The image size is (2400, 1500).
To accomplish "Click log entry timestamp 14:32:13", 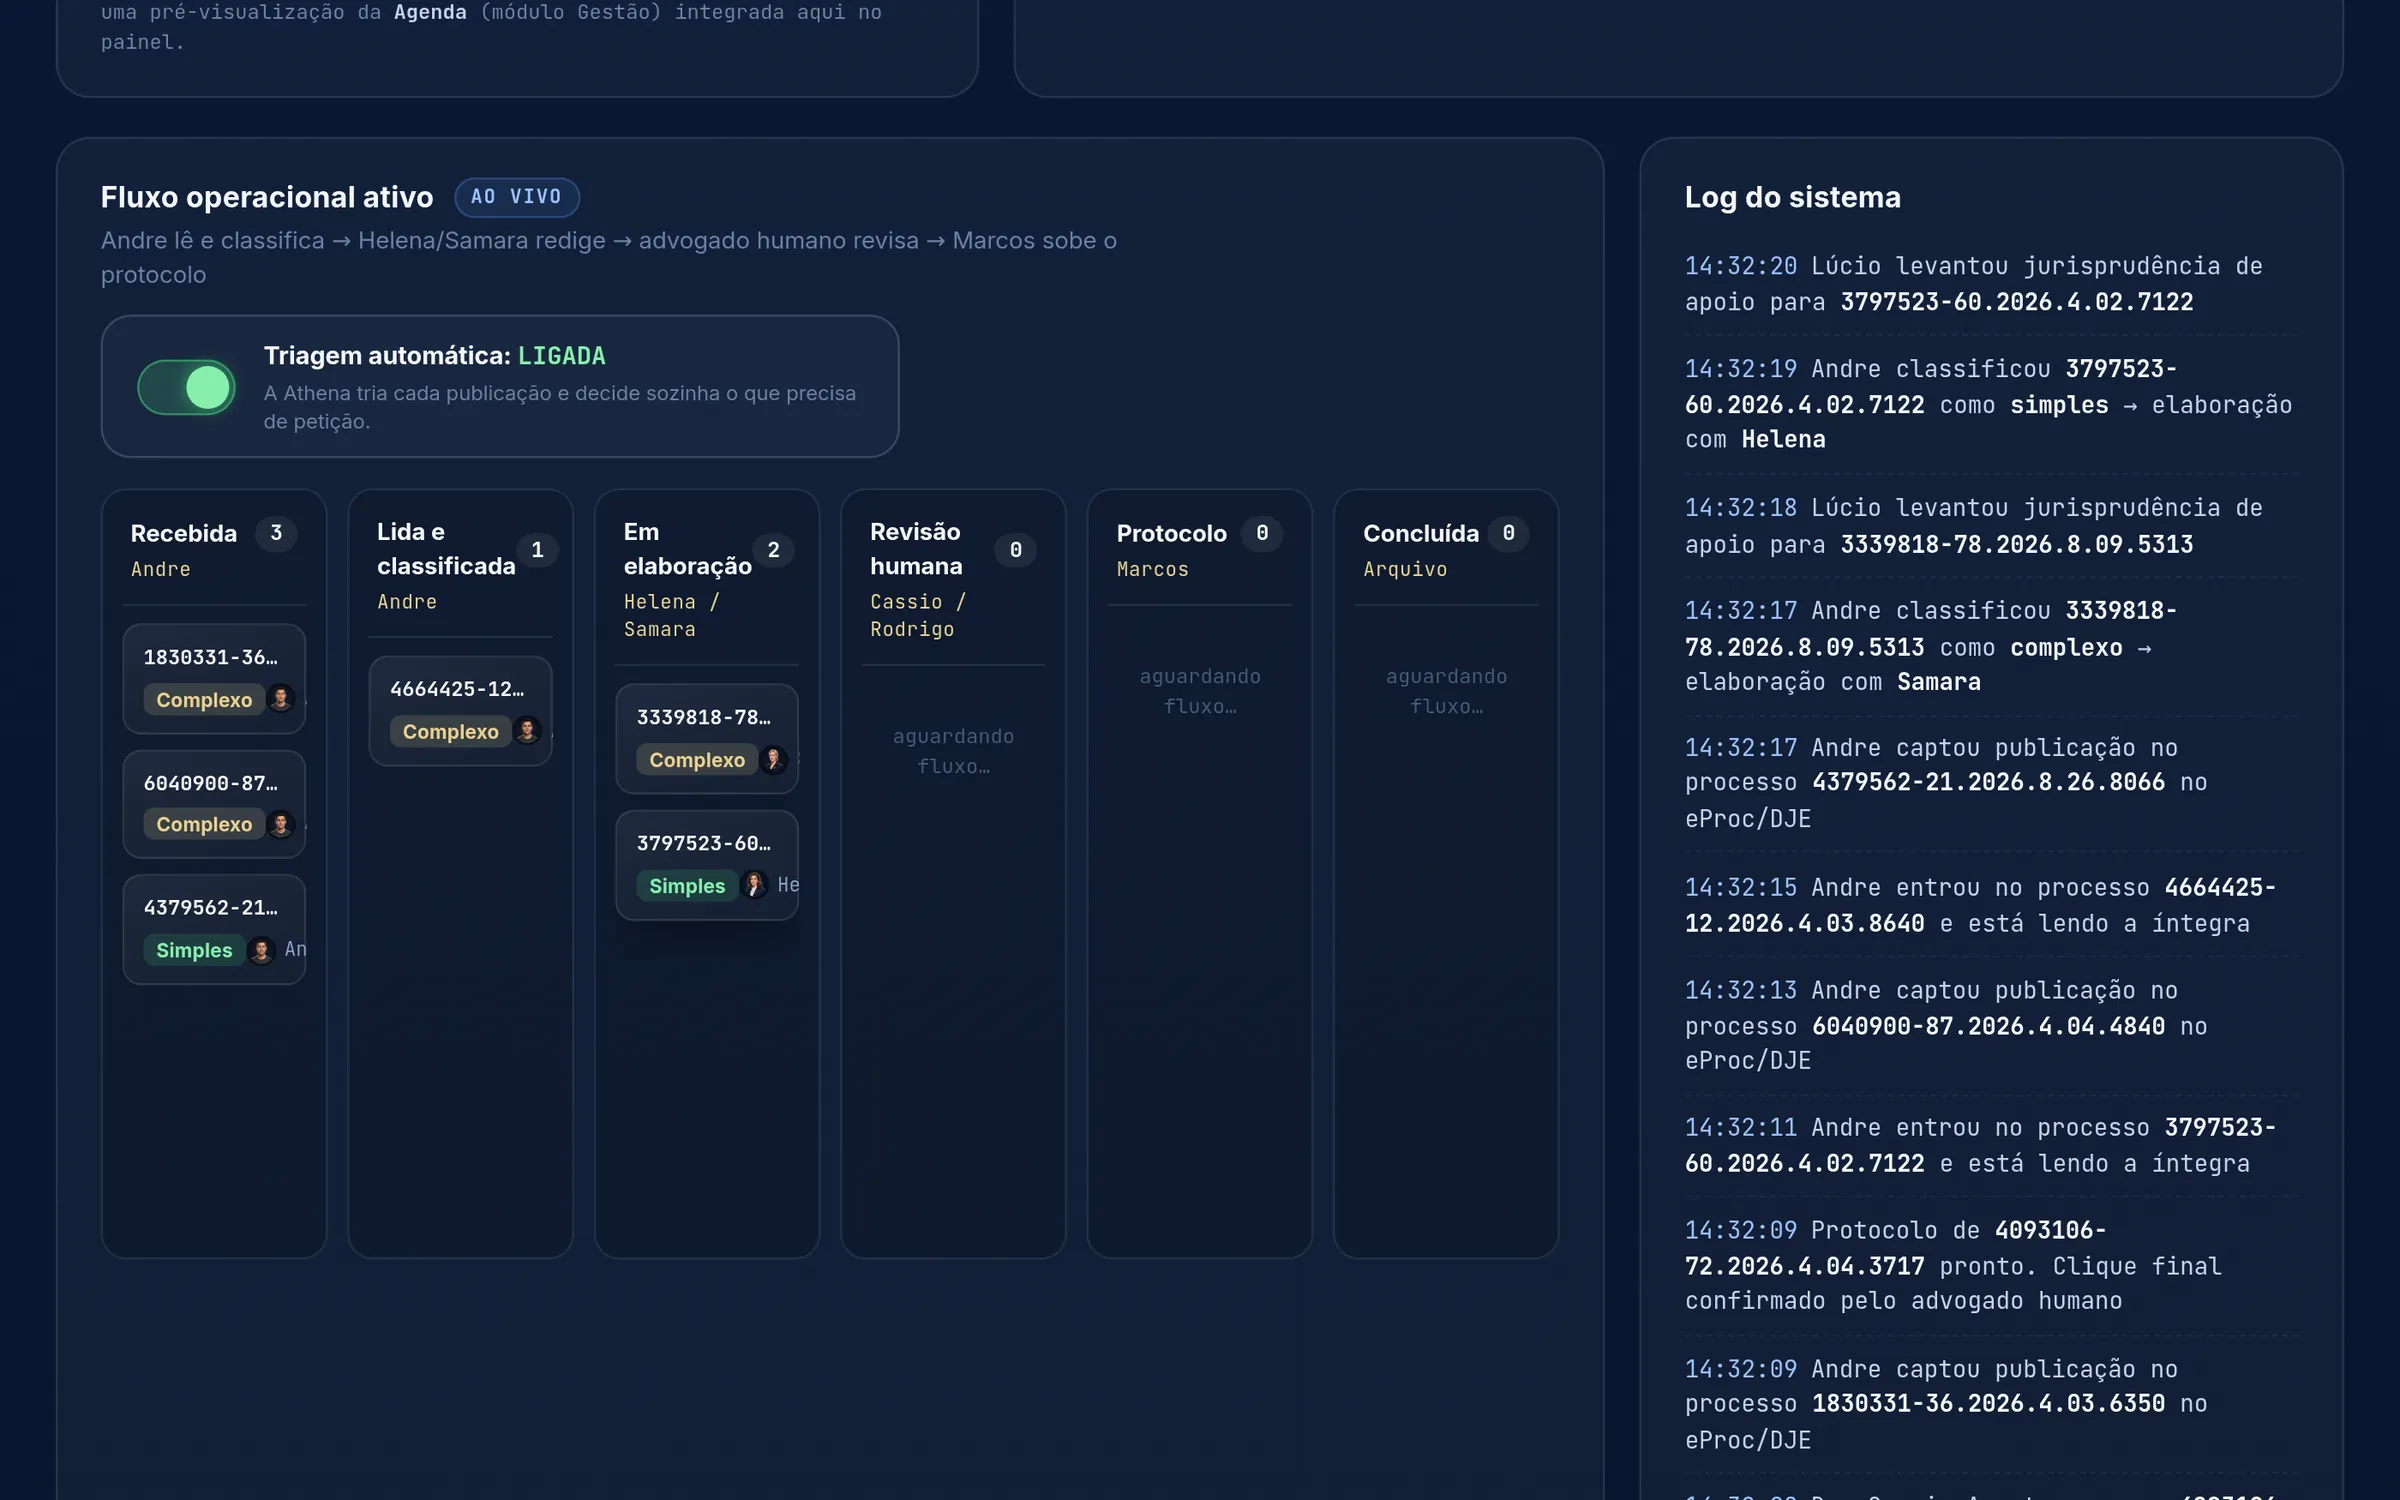I will coord(1741,991).
